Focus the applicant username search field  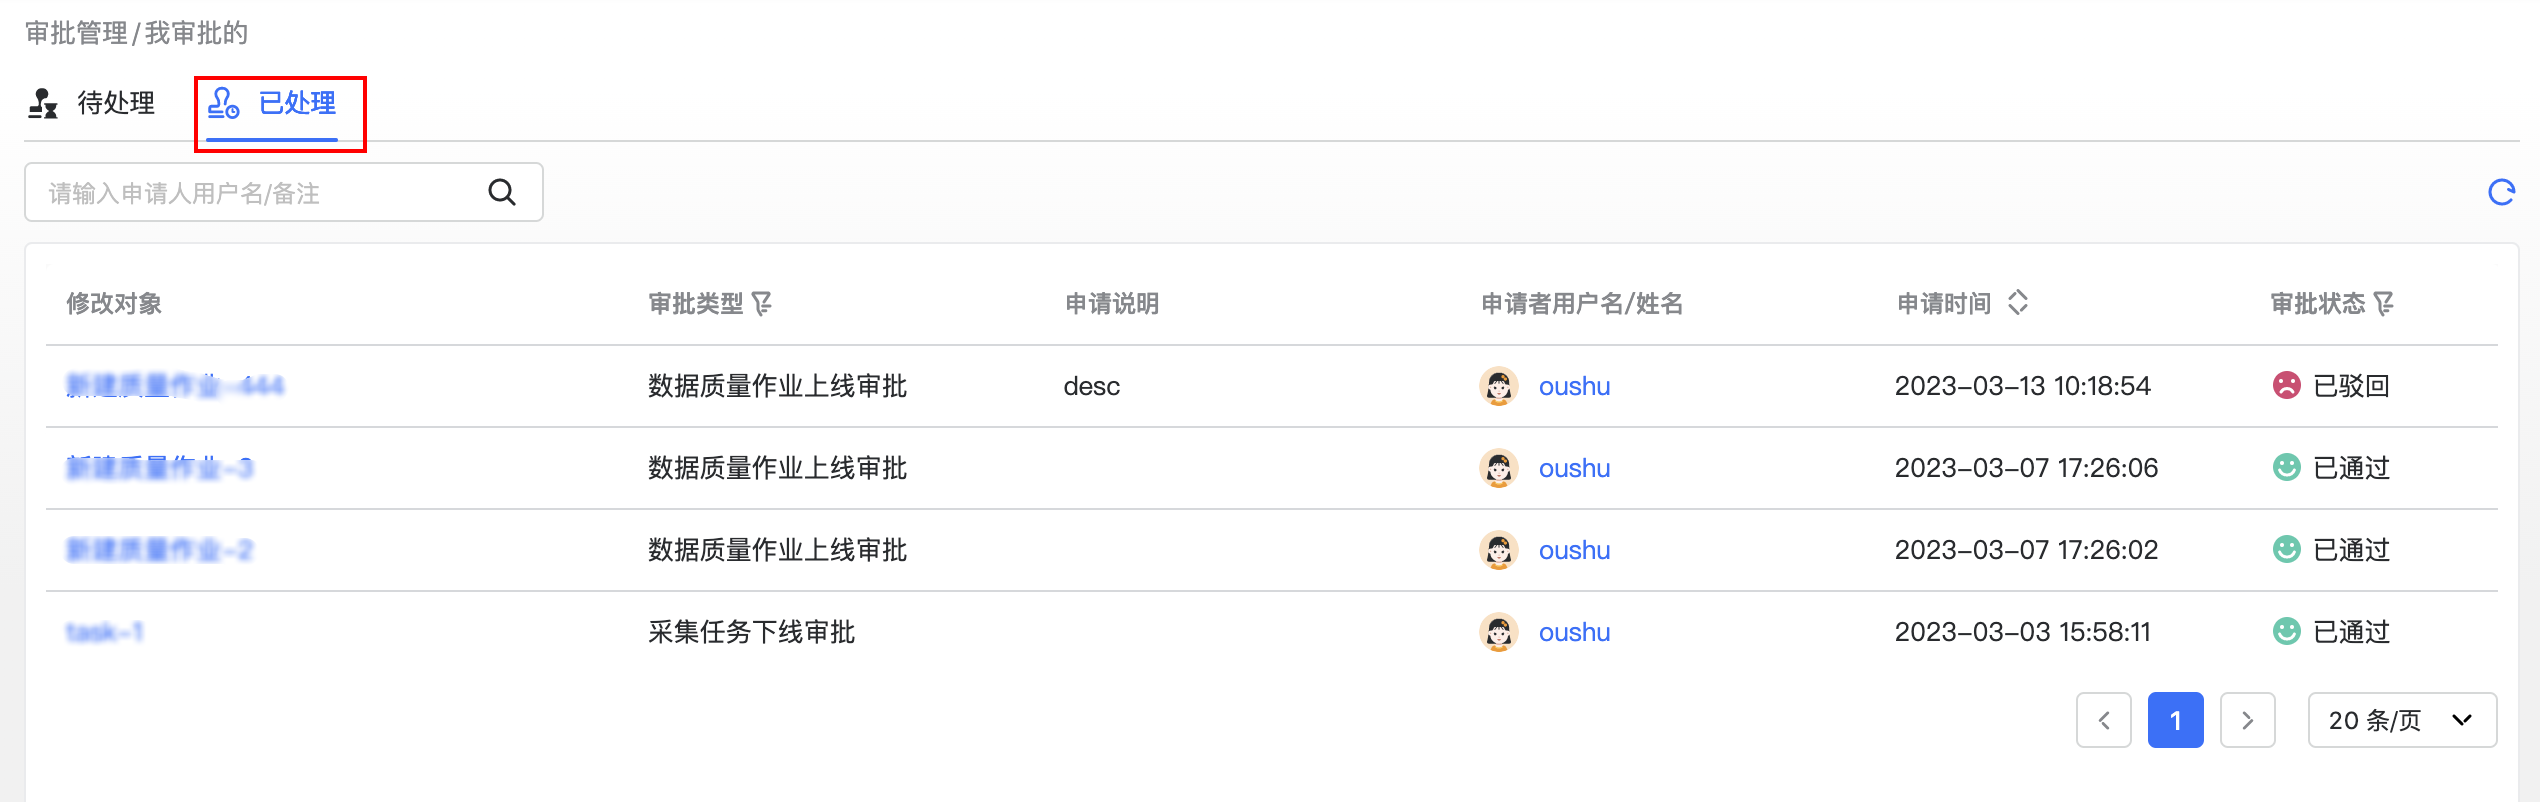[260, 193]
